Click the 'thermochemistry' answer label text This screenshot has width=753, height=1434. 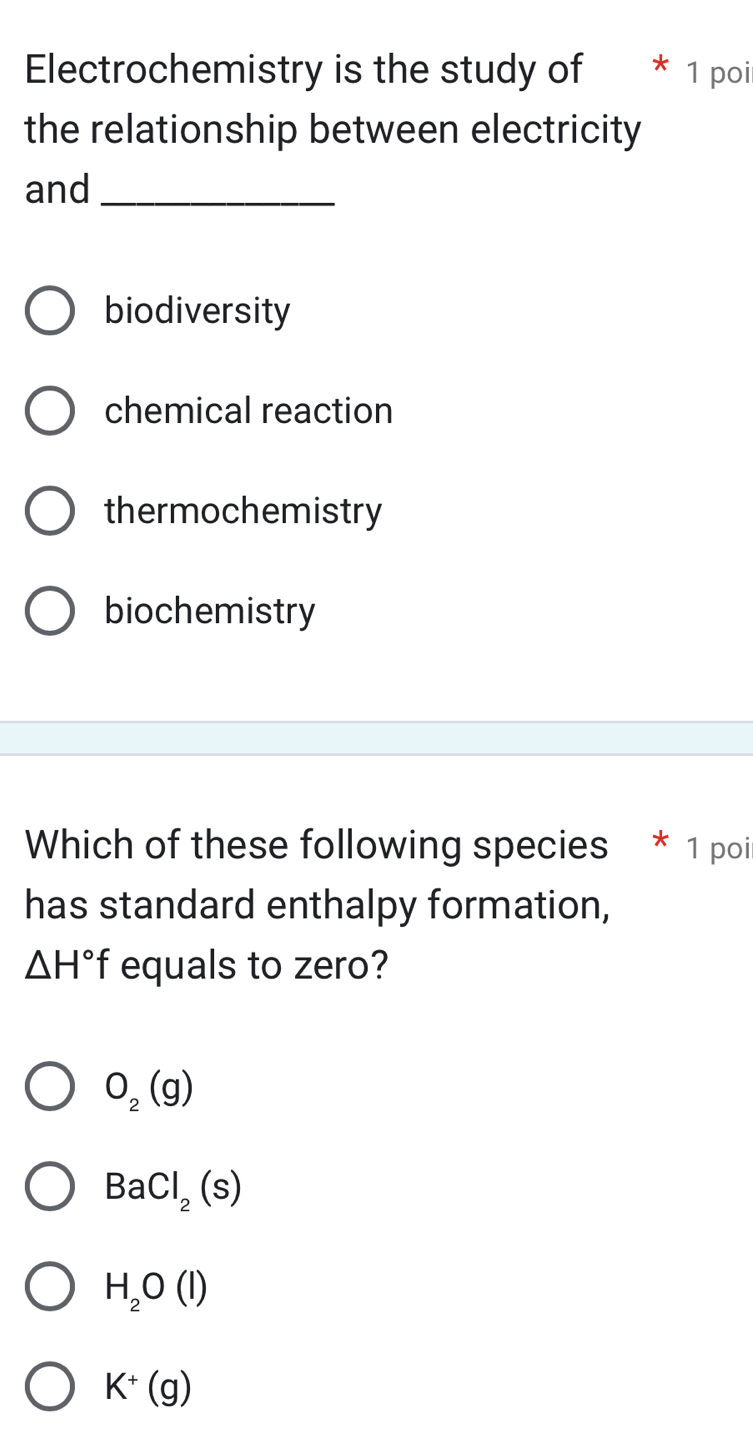click(x=243, y=512)
